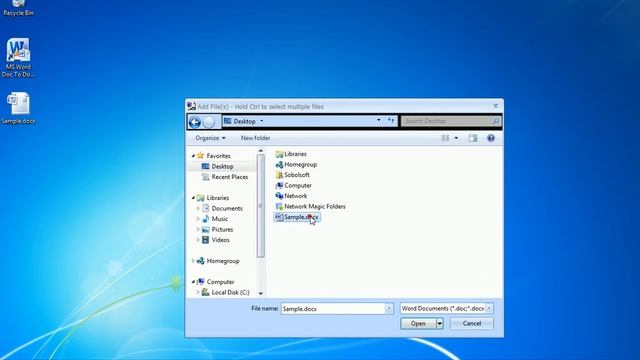Open the view options dropdown arrow

456,138
